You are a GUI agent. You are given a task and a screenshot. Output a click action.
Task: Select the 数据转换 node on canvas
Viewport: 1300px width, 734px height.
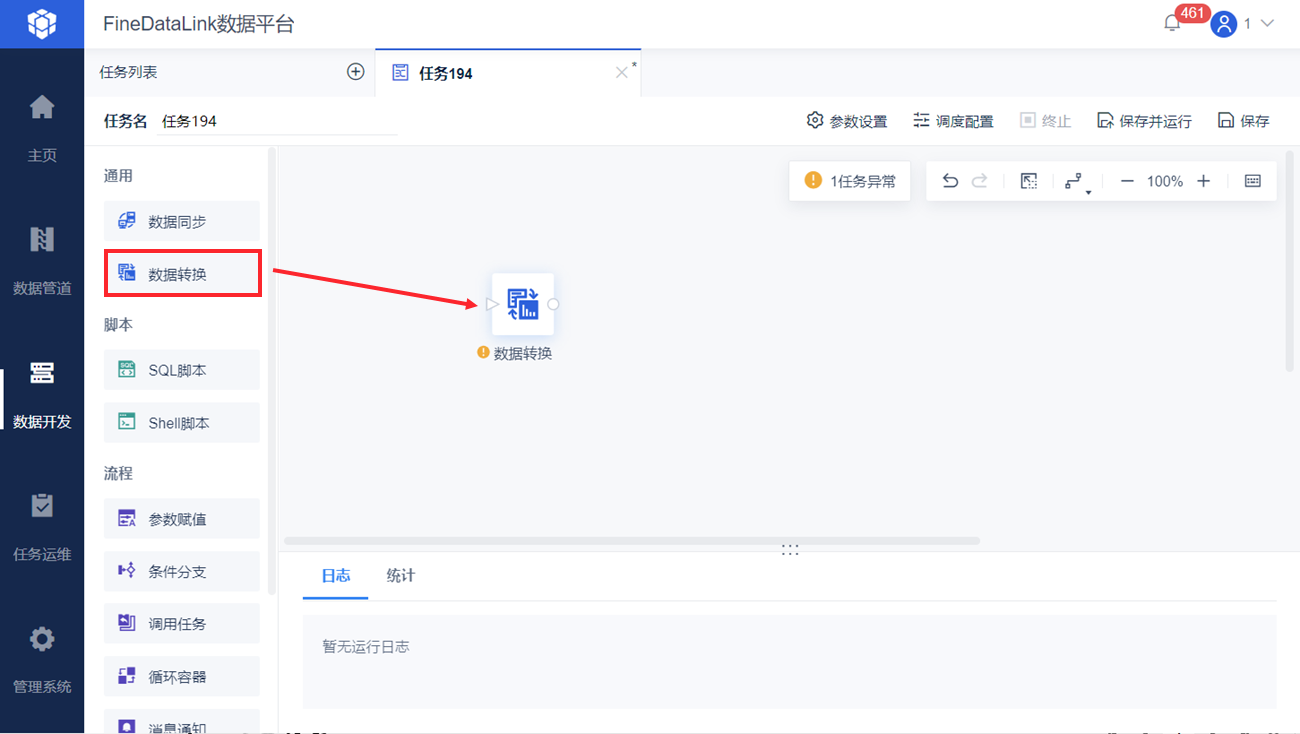click(523, 304)
